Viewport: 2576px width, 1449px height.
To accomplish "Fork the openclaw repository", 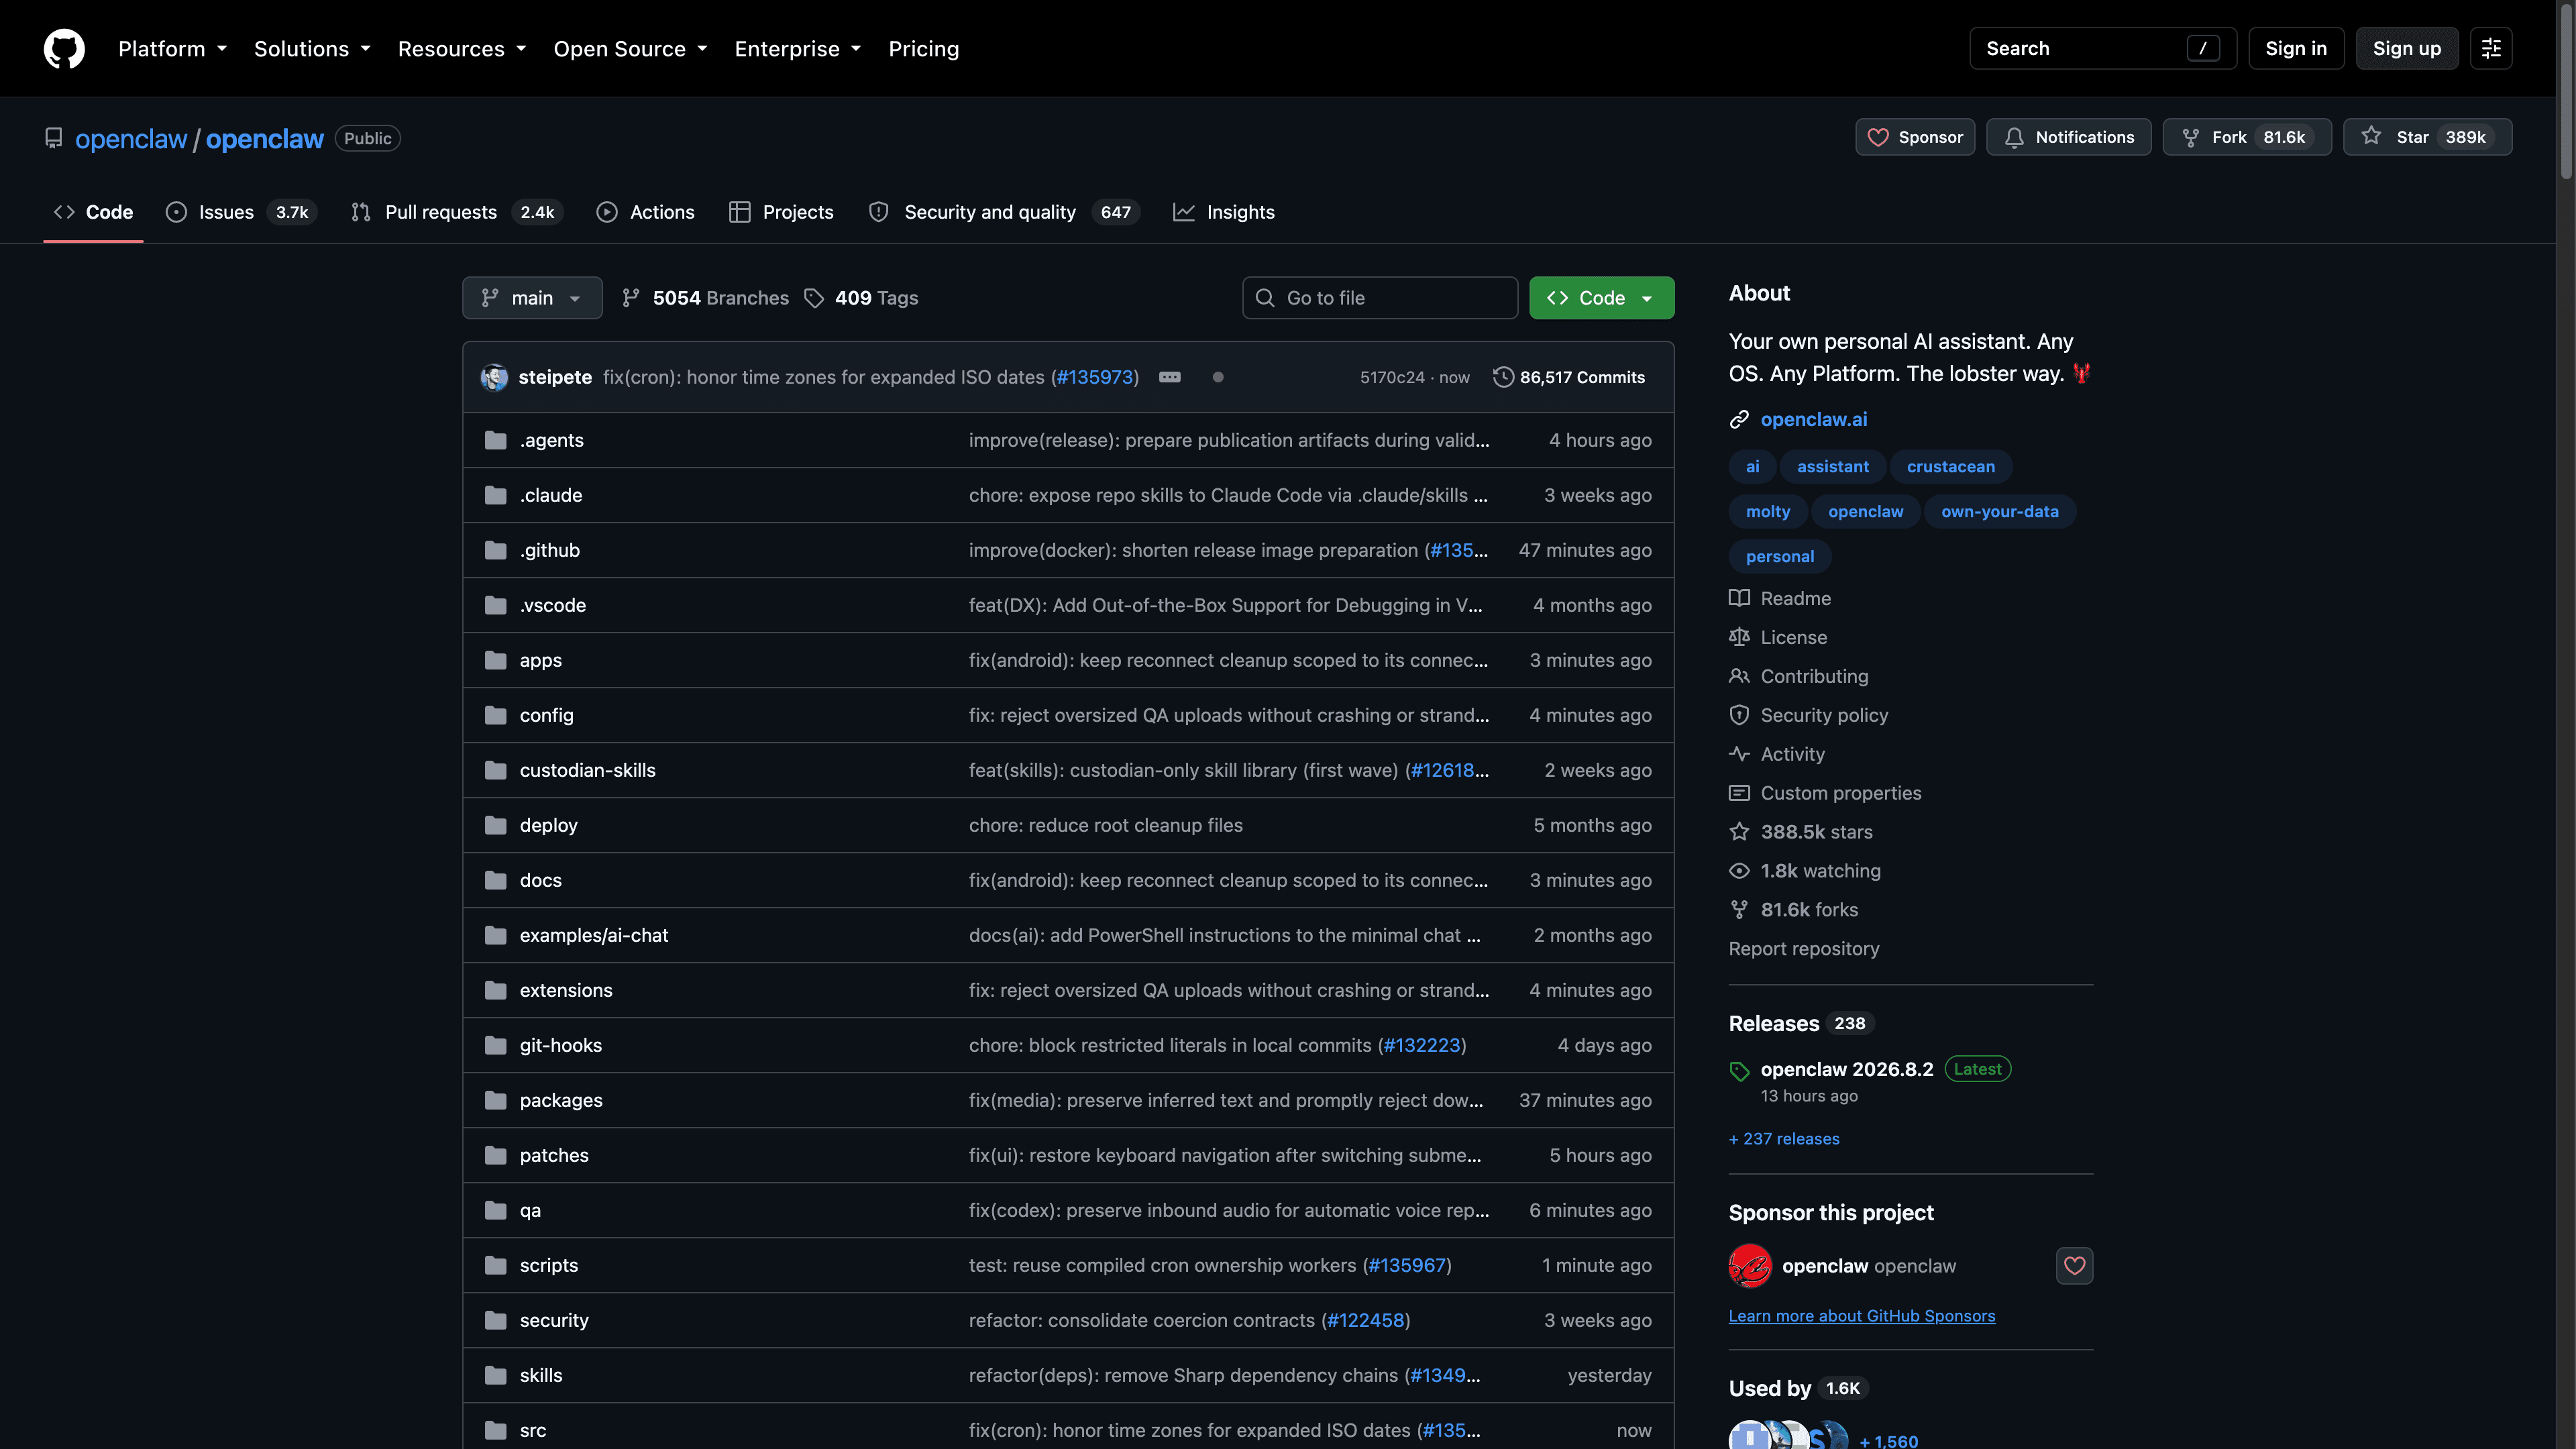I will pyautogui.click(x=2247, y=137).
